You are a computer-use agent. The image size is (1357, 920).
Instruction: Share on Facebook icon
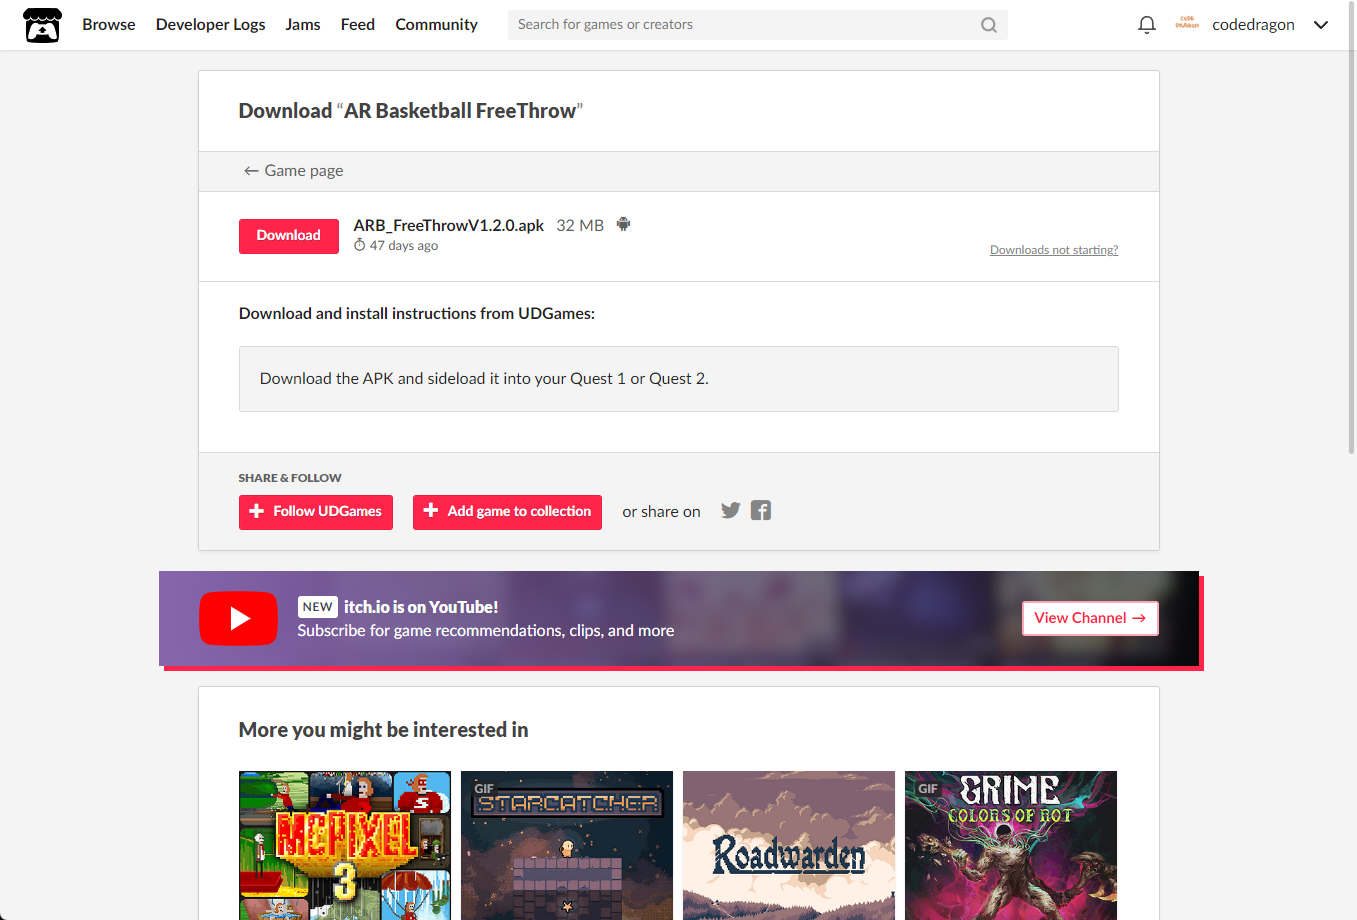coord(761,511)
